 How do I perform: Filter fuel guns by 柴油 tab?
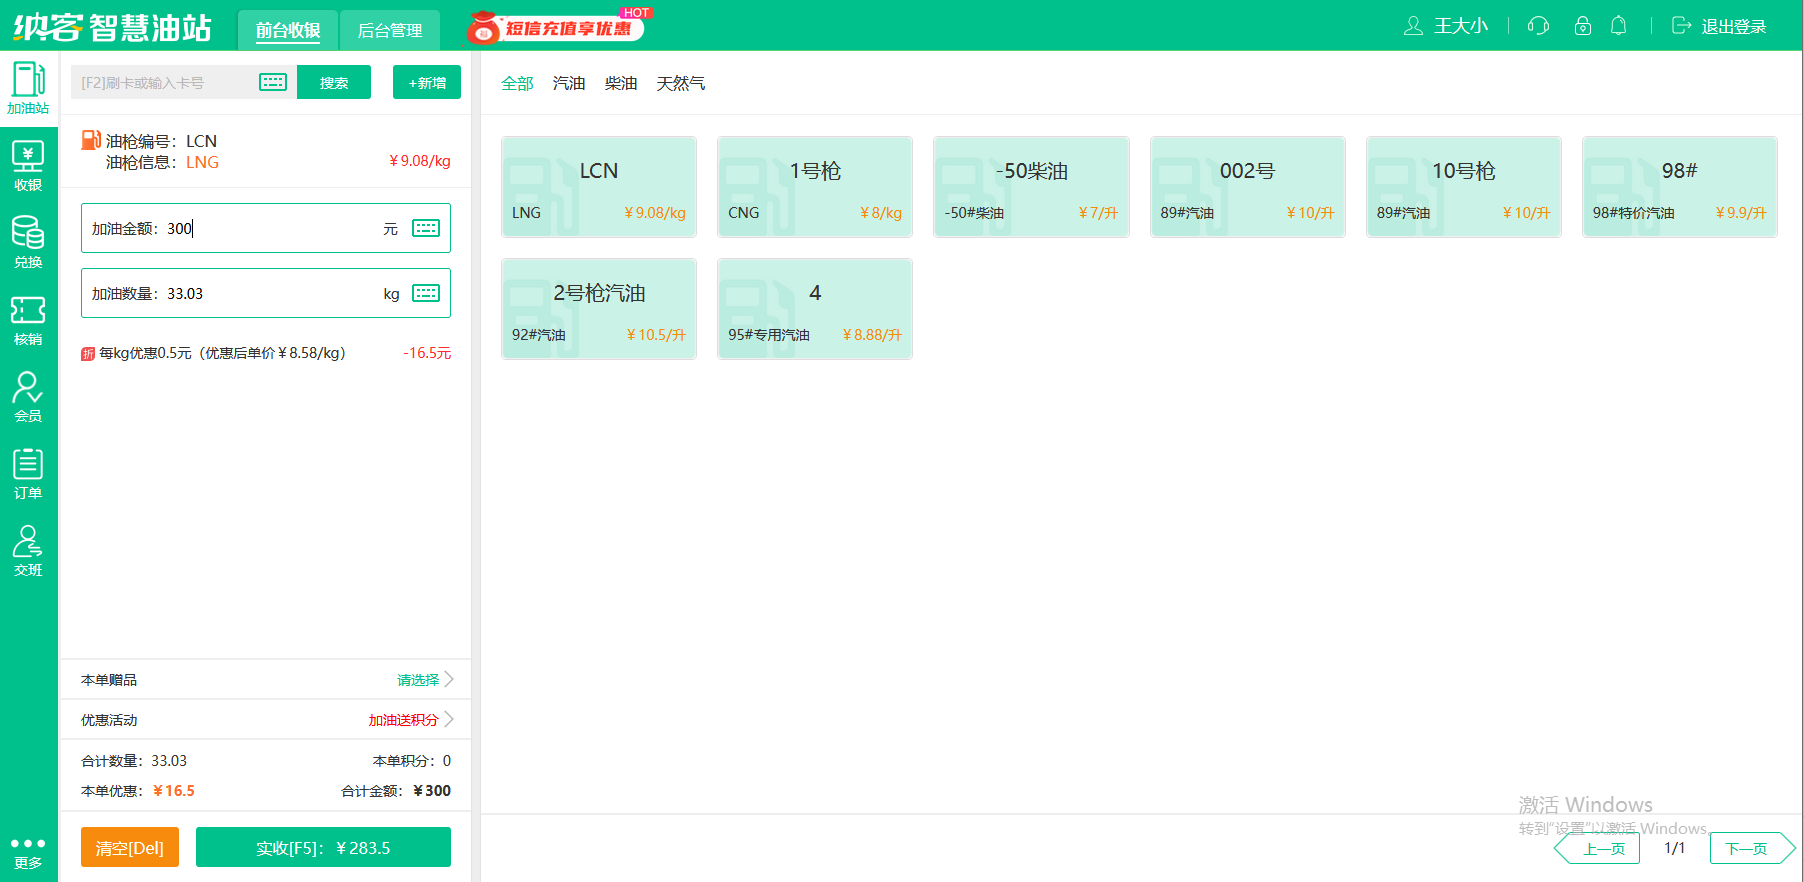(x=620, y=83)
